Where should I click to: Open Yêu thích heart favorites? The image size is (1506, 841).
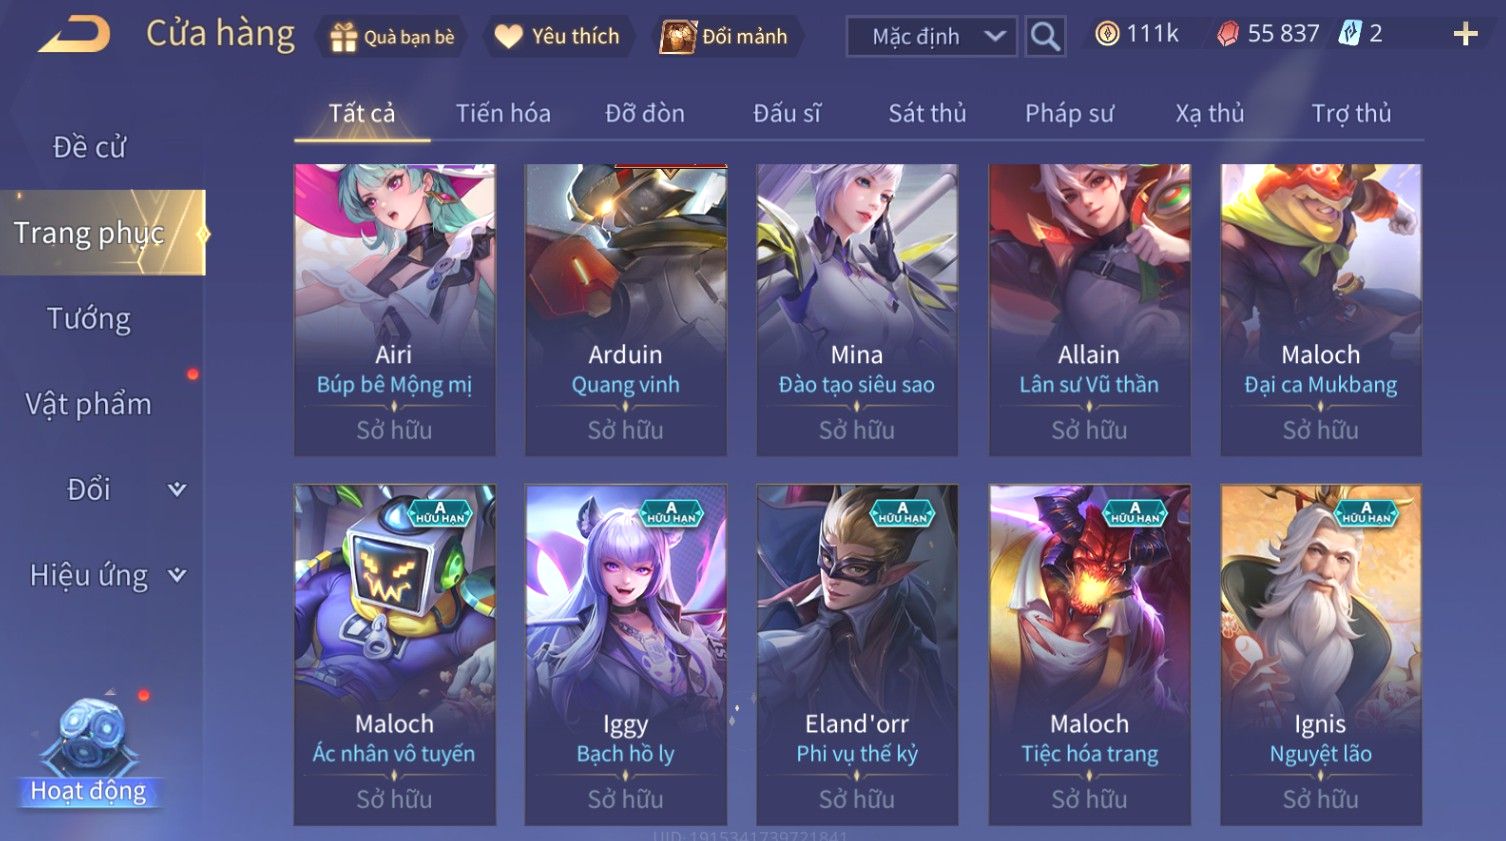click(508, 37)
